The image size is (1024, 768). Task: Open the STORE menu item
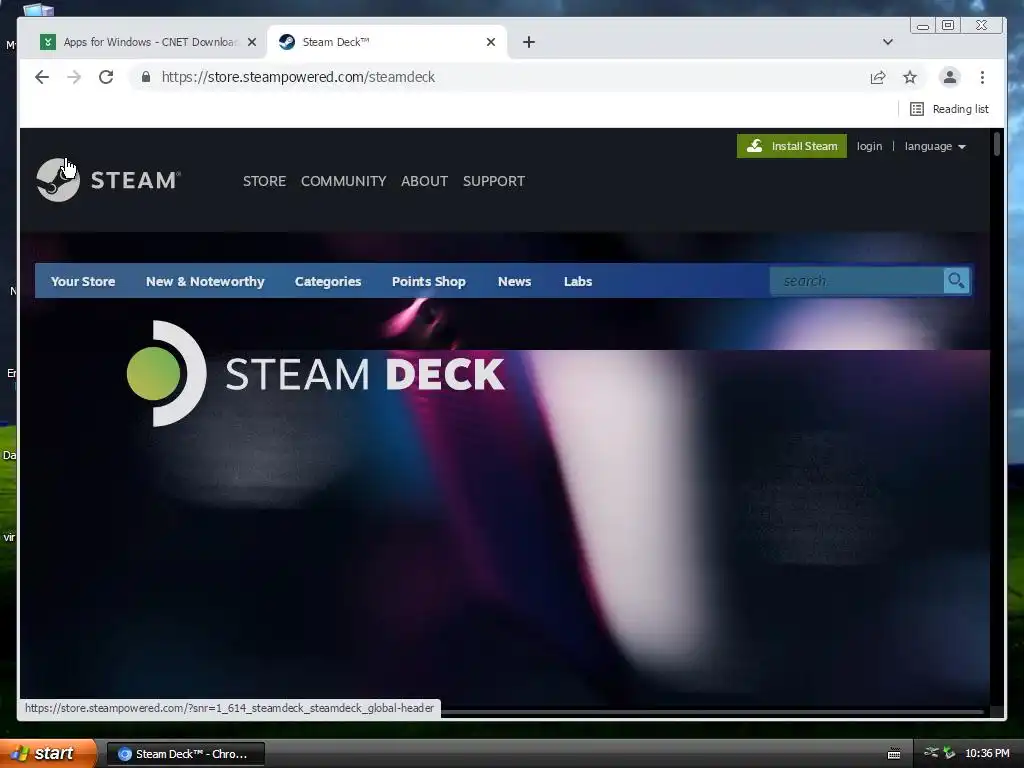pyautogui.click(x=264, y=181)
